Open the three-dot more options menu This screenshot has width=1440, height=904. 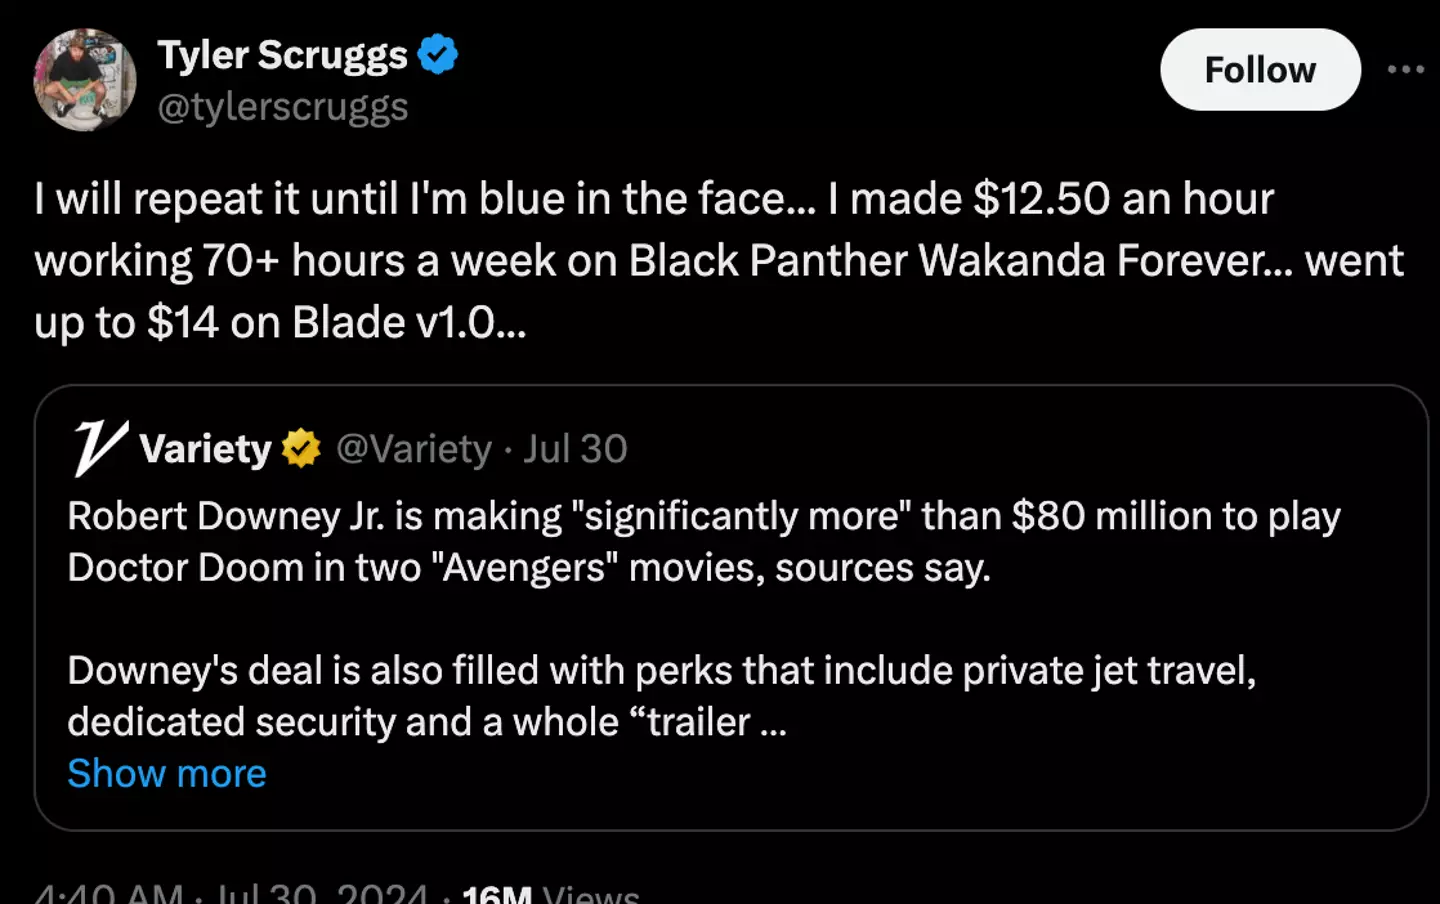[1405, 69]
